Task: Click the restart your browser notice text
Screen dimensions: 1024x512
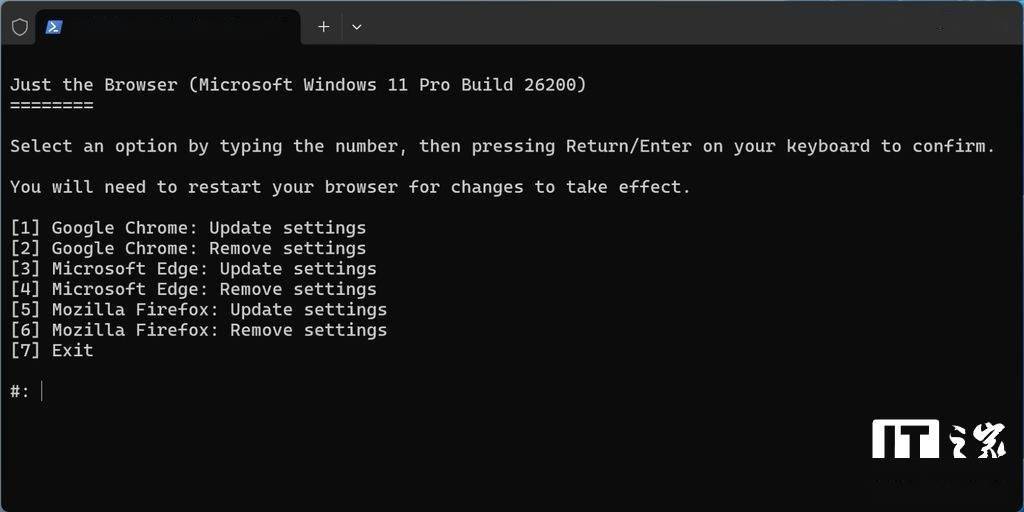Action: pyautogui.click(x=350, y=187)
